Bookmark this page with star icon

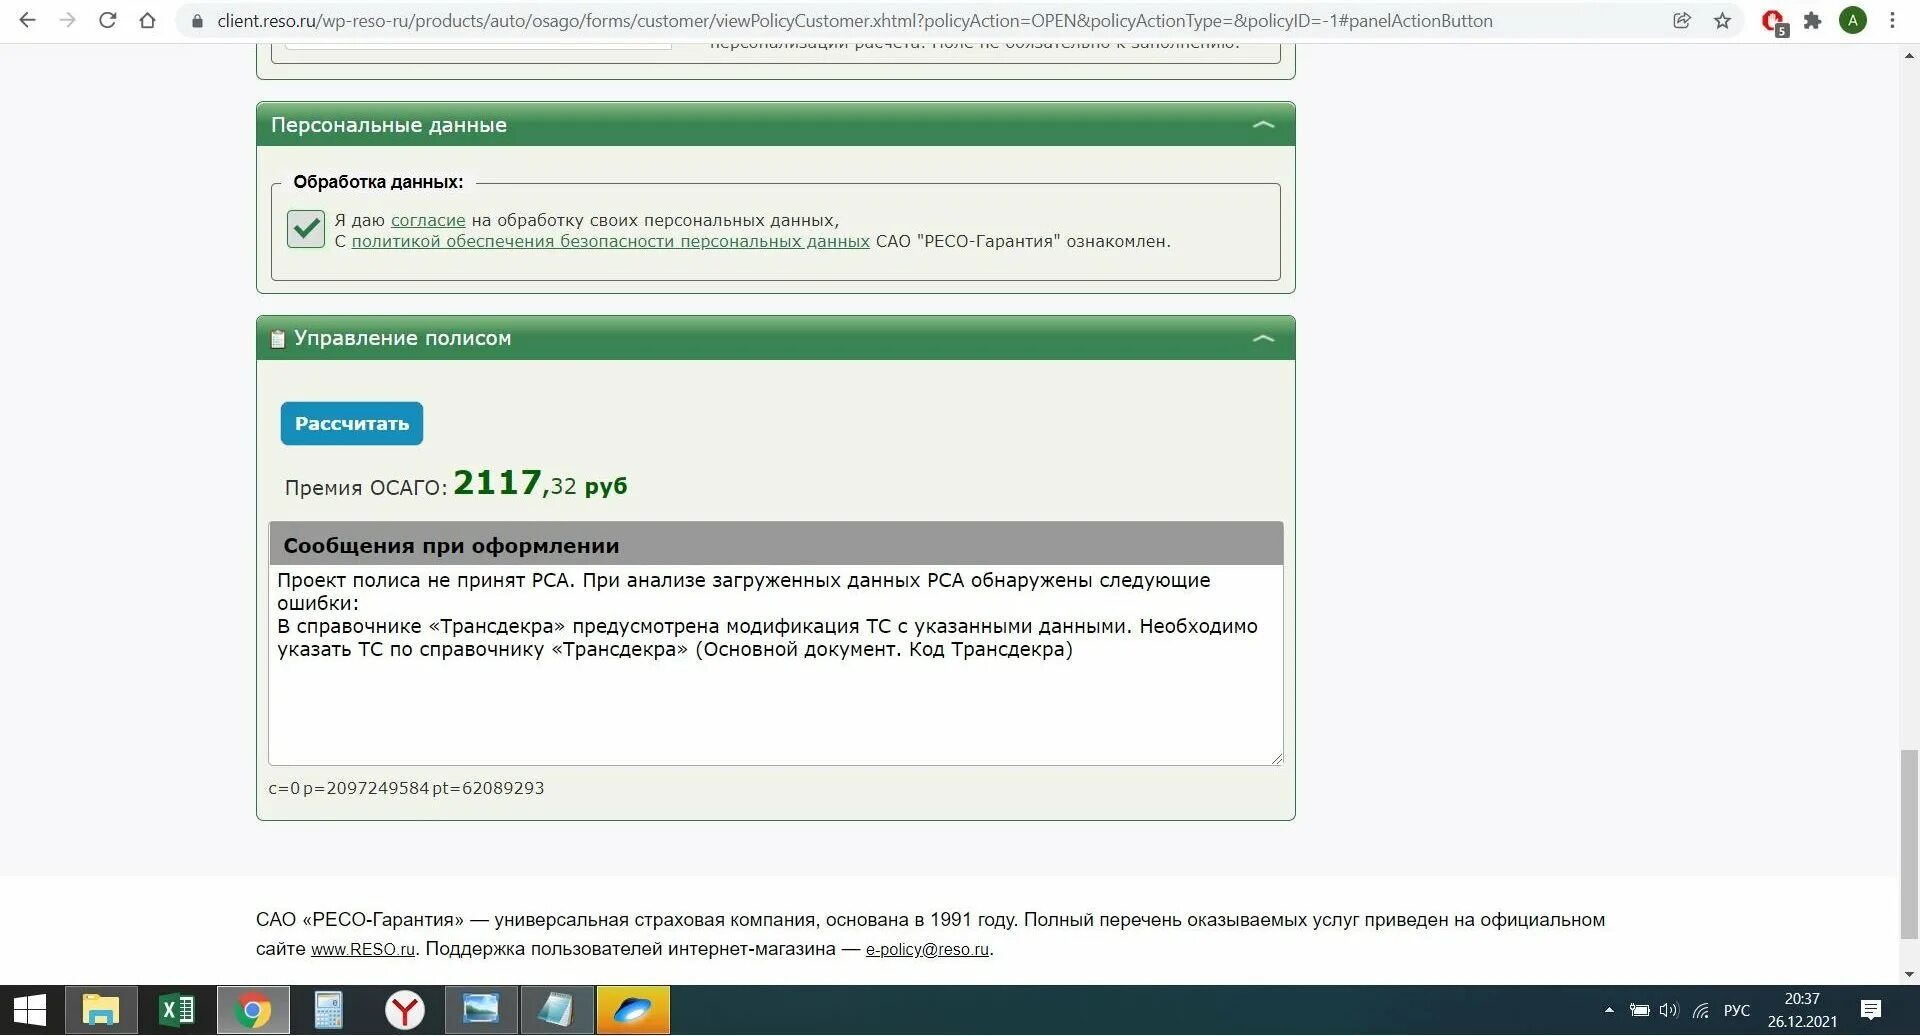point(1722,20)
